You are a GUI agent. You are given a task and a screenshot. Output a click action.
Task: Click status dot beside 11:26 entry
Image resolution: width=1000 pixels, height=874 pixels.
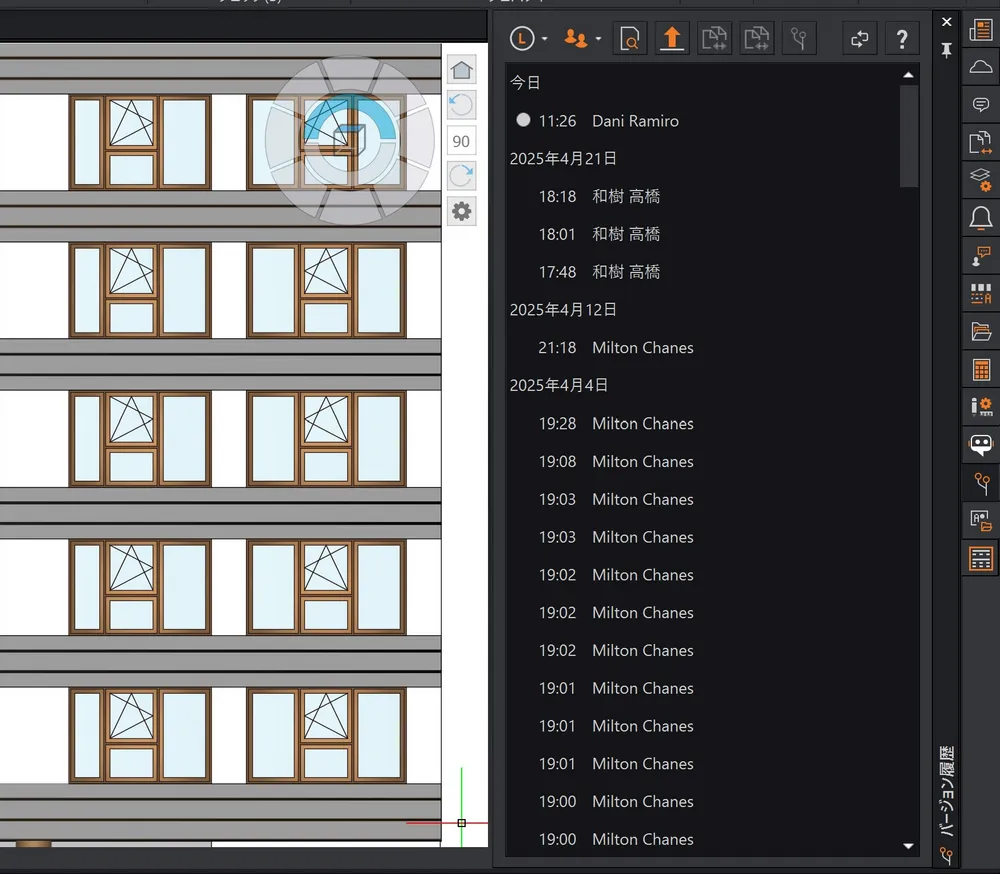523,120
